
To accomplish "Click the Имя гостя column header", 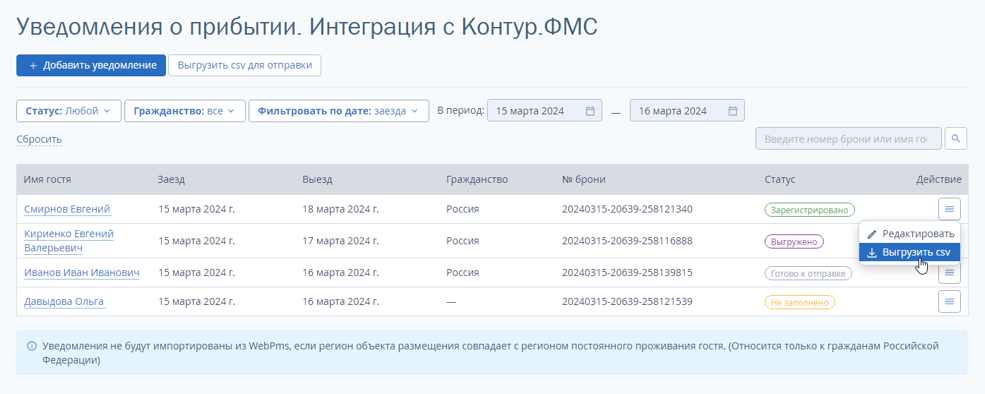I will coord(48,180).
